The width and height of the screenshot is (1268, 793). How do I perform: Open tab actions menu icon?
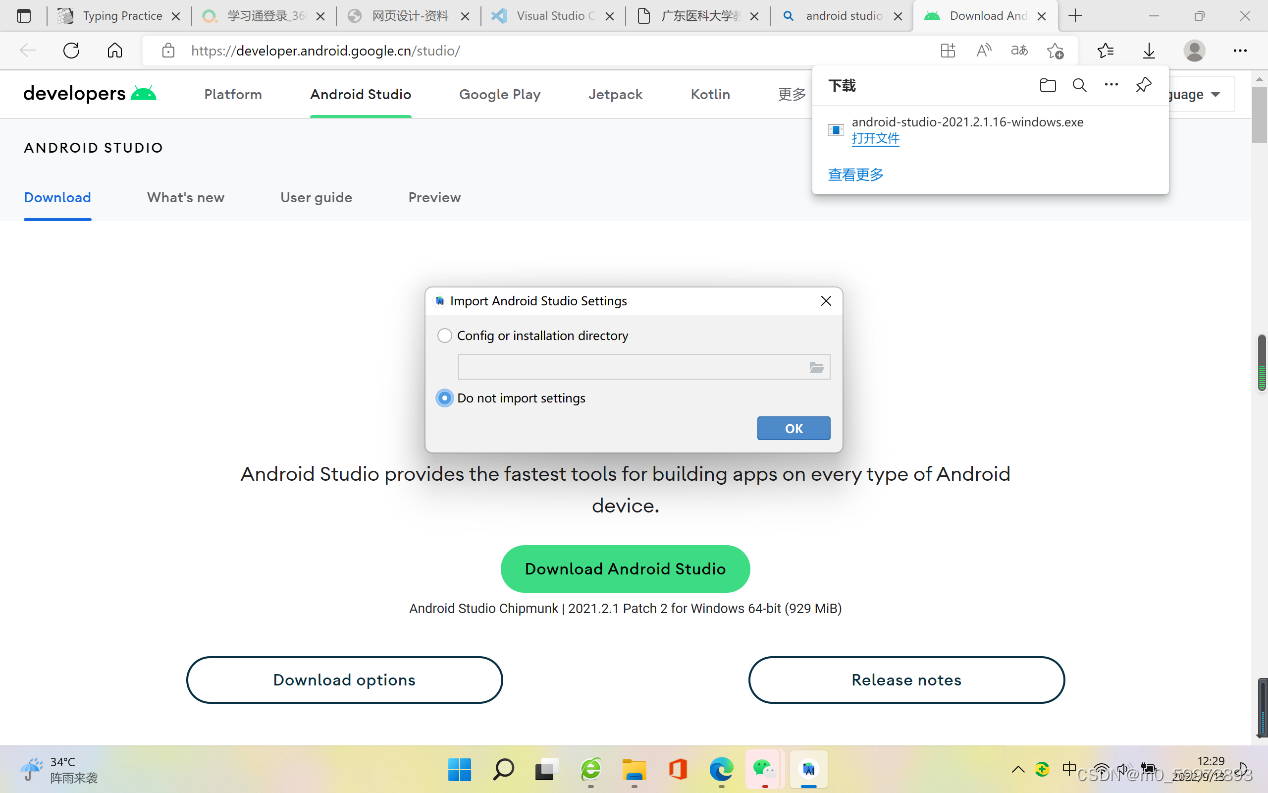(x=24, y=16)
